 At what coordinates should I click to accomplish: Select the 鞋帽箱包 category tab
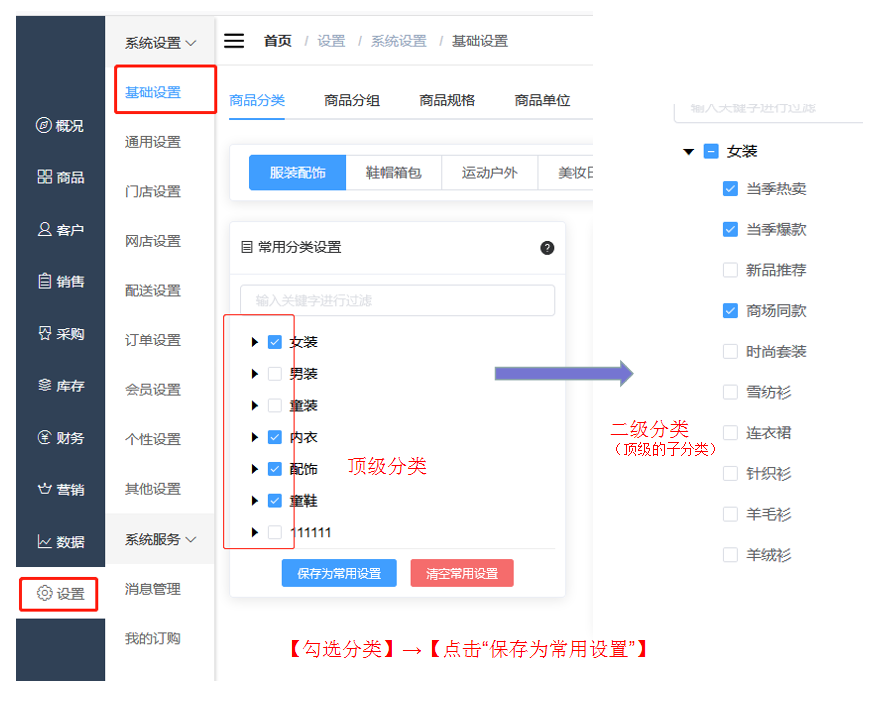click(x=393, y=172)
